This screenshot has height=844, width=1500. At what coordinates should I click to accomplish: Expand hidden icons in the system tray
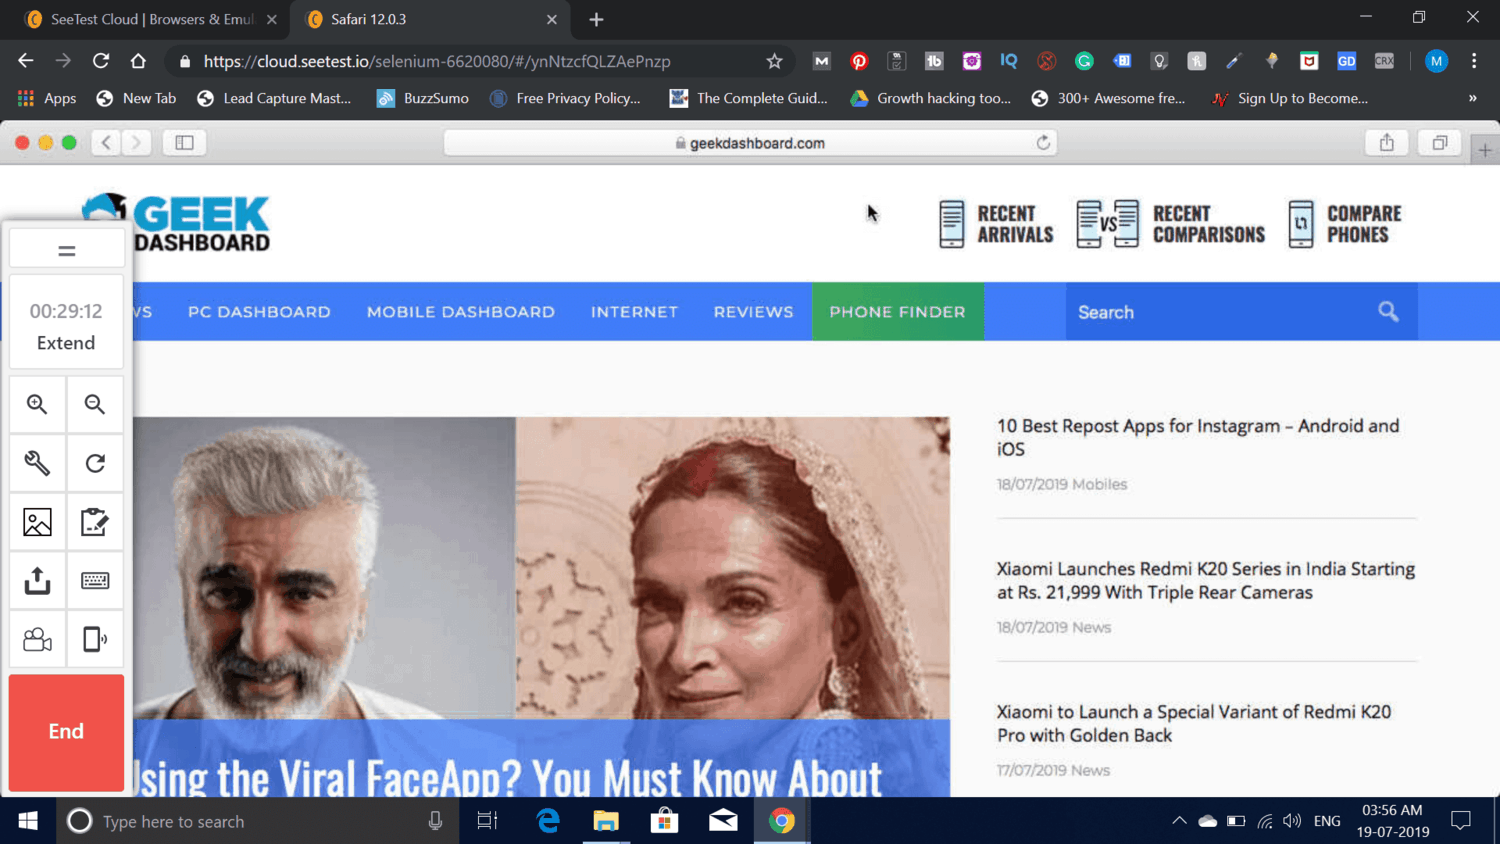[x=1180, y=820]
